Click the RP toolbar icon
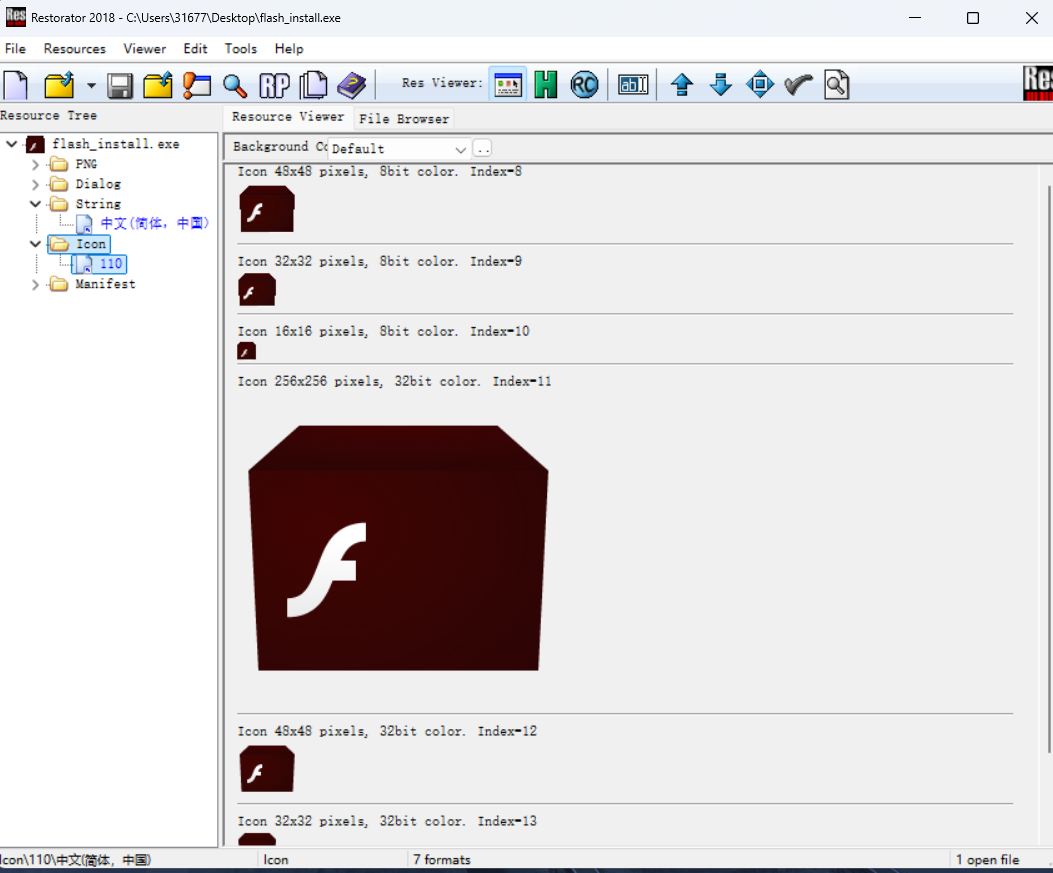The image size is (1053, 873). click(274, 85)
